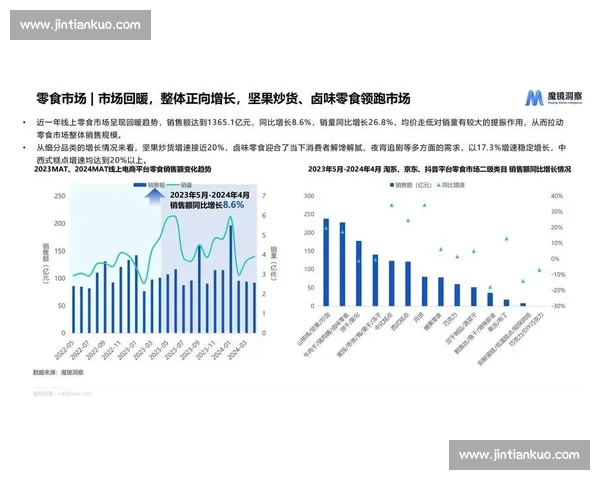Click the first bullet paragraph starting 近一年线上零食市场
Viewport: 600px width, 480px height.
300,128
